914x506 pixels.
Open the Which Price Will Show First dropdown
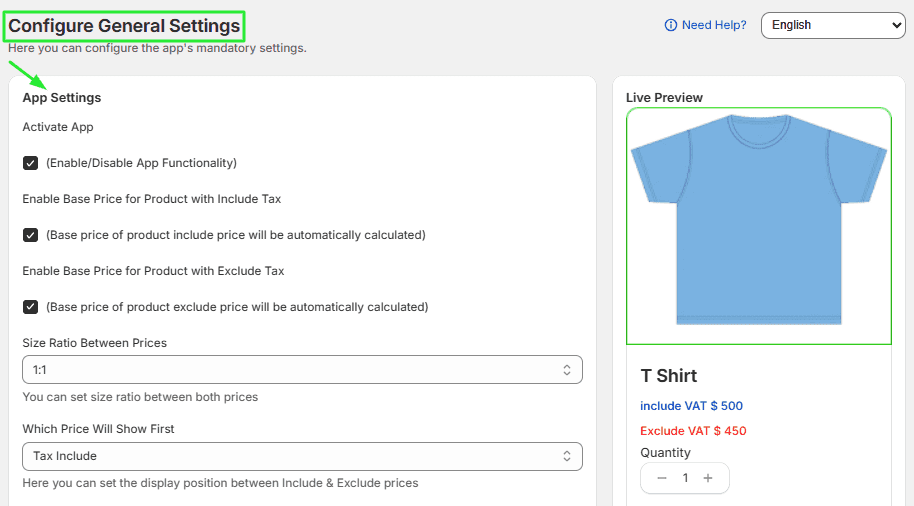pyautogui.click(x=303, y=456)
